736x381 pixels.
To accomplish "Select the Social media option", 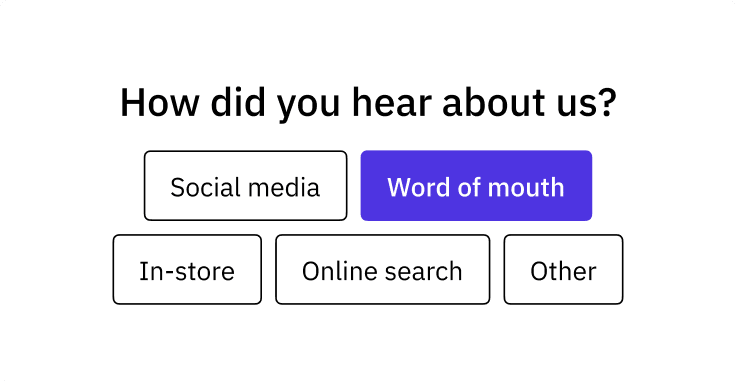I will tap(245, 185).
